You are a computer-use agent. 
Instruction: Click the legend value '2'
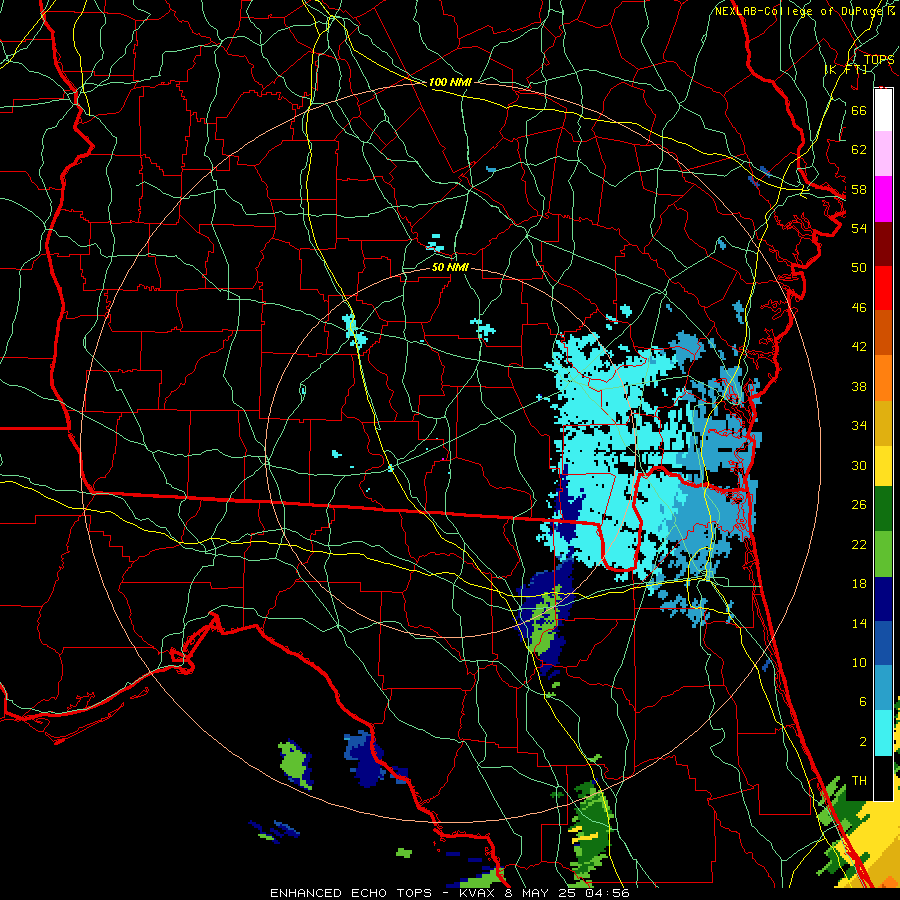pyautogui.click(x=862, y=742)
